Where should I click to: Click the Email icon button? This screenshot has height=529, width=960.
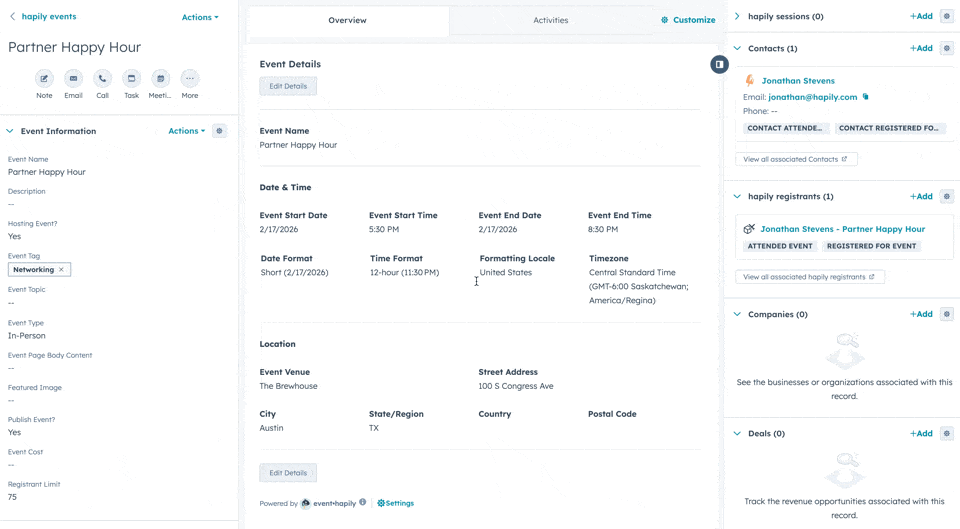click(x=73, y=79)
